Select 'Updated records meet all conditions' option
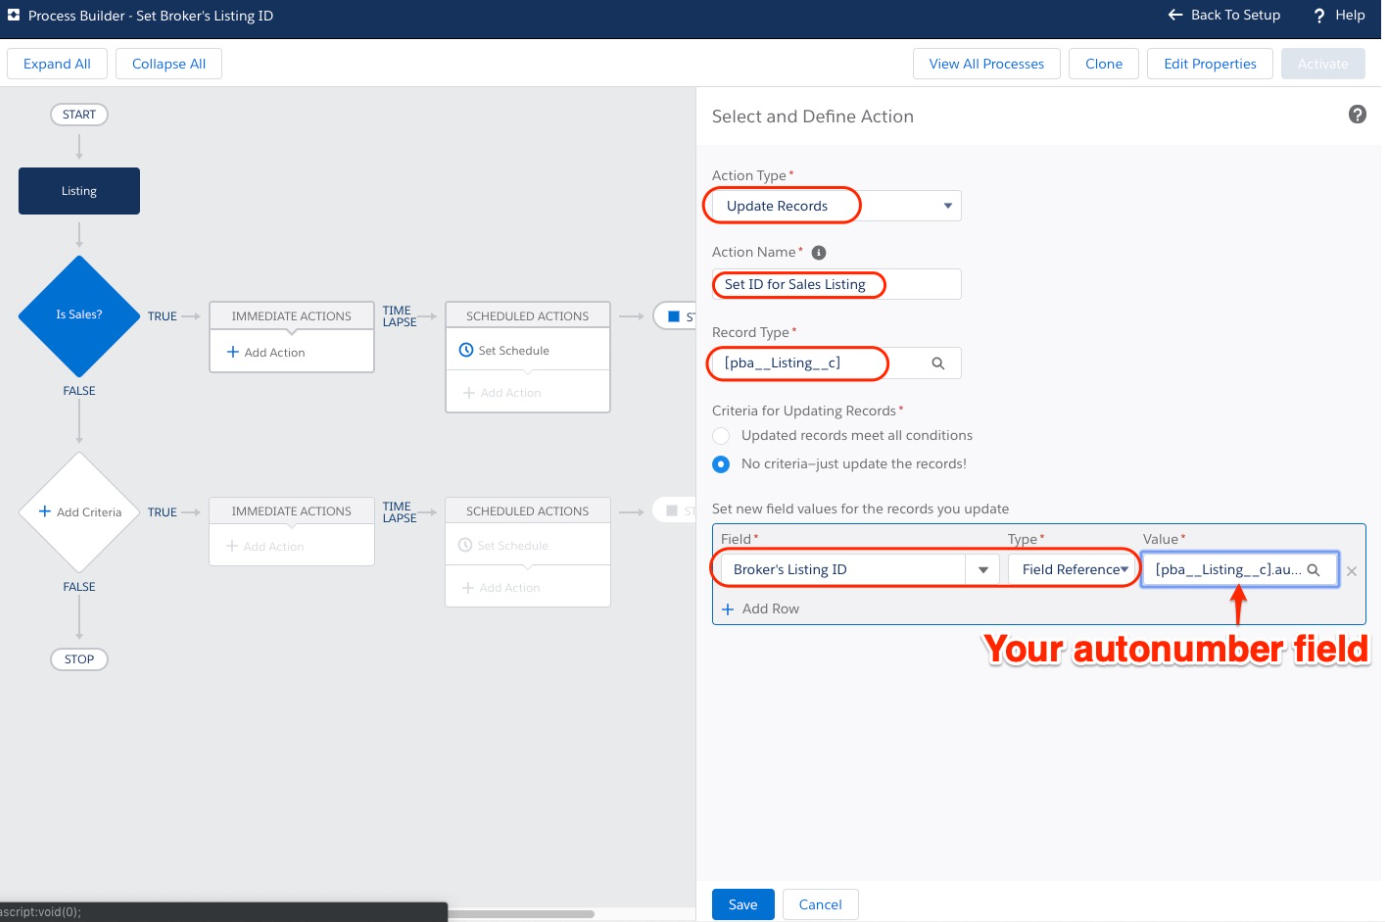This screenshot has width=1385, height=922. (721, 436)
